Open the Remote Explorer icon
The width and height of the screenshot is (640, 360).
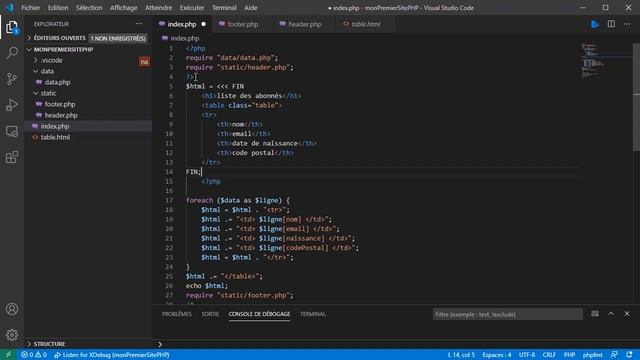click(x=12, y=131)
